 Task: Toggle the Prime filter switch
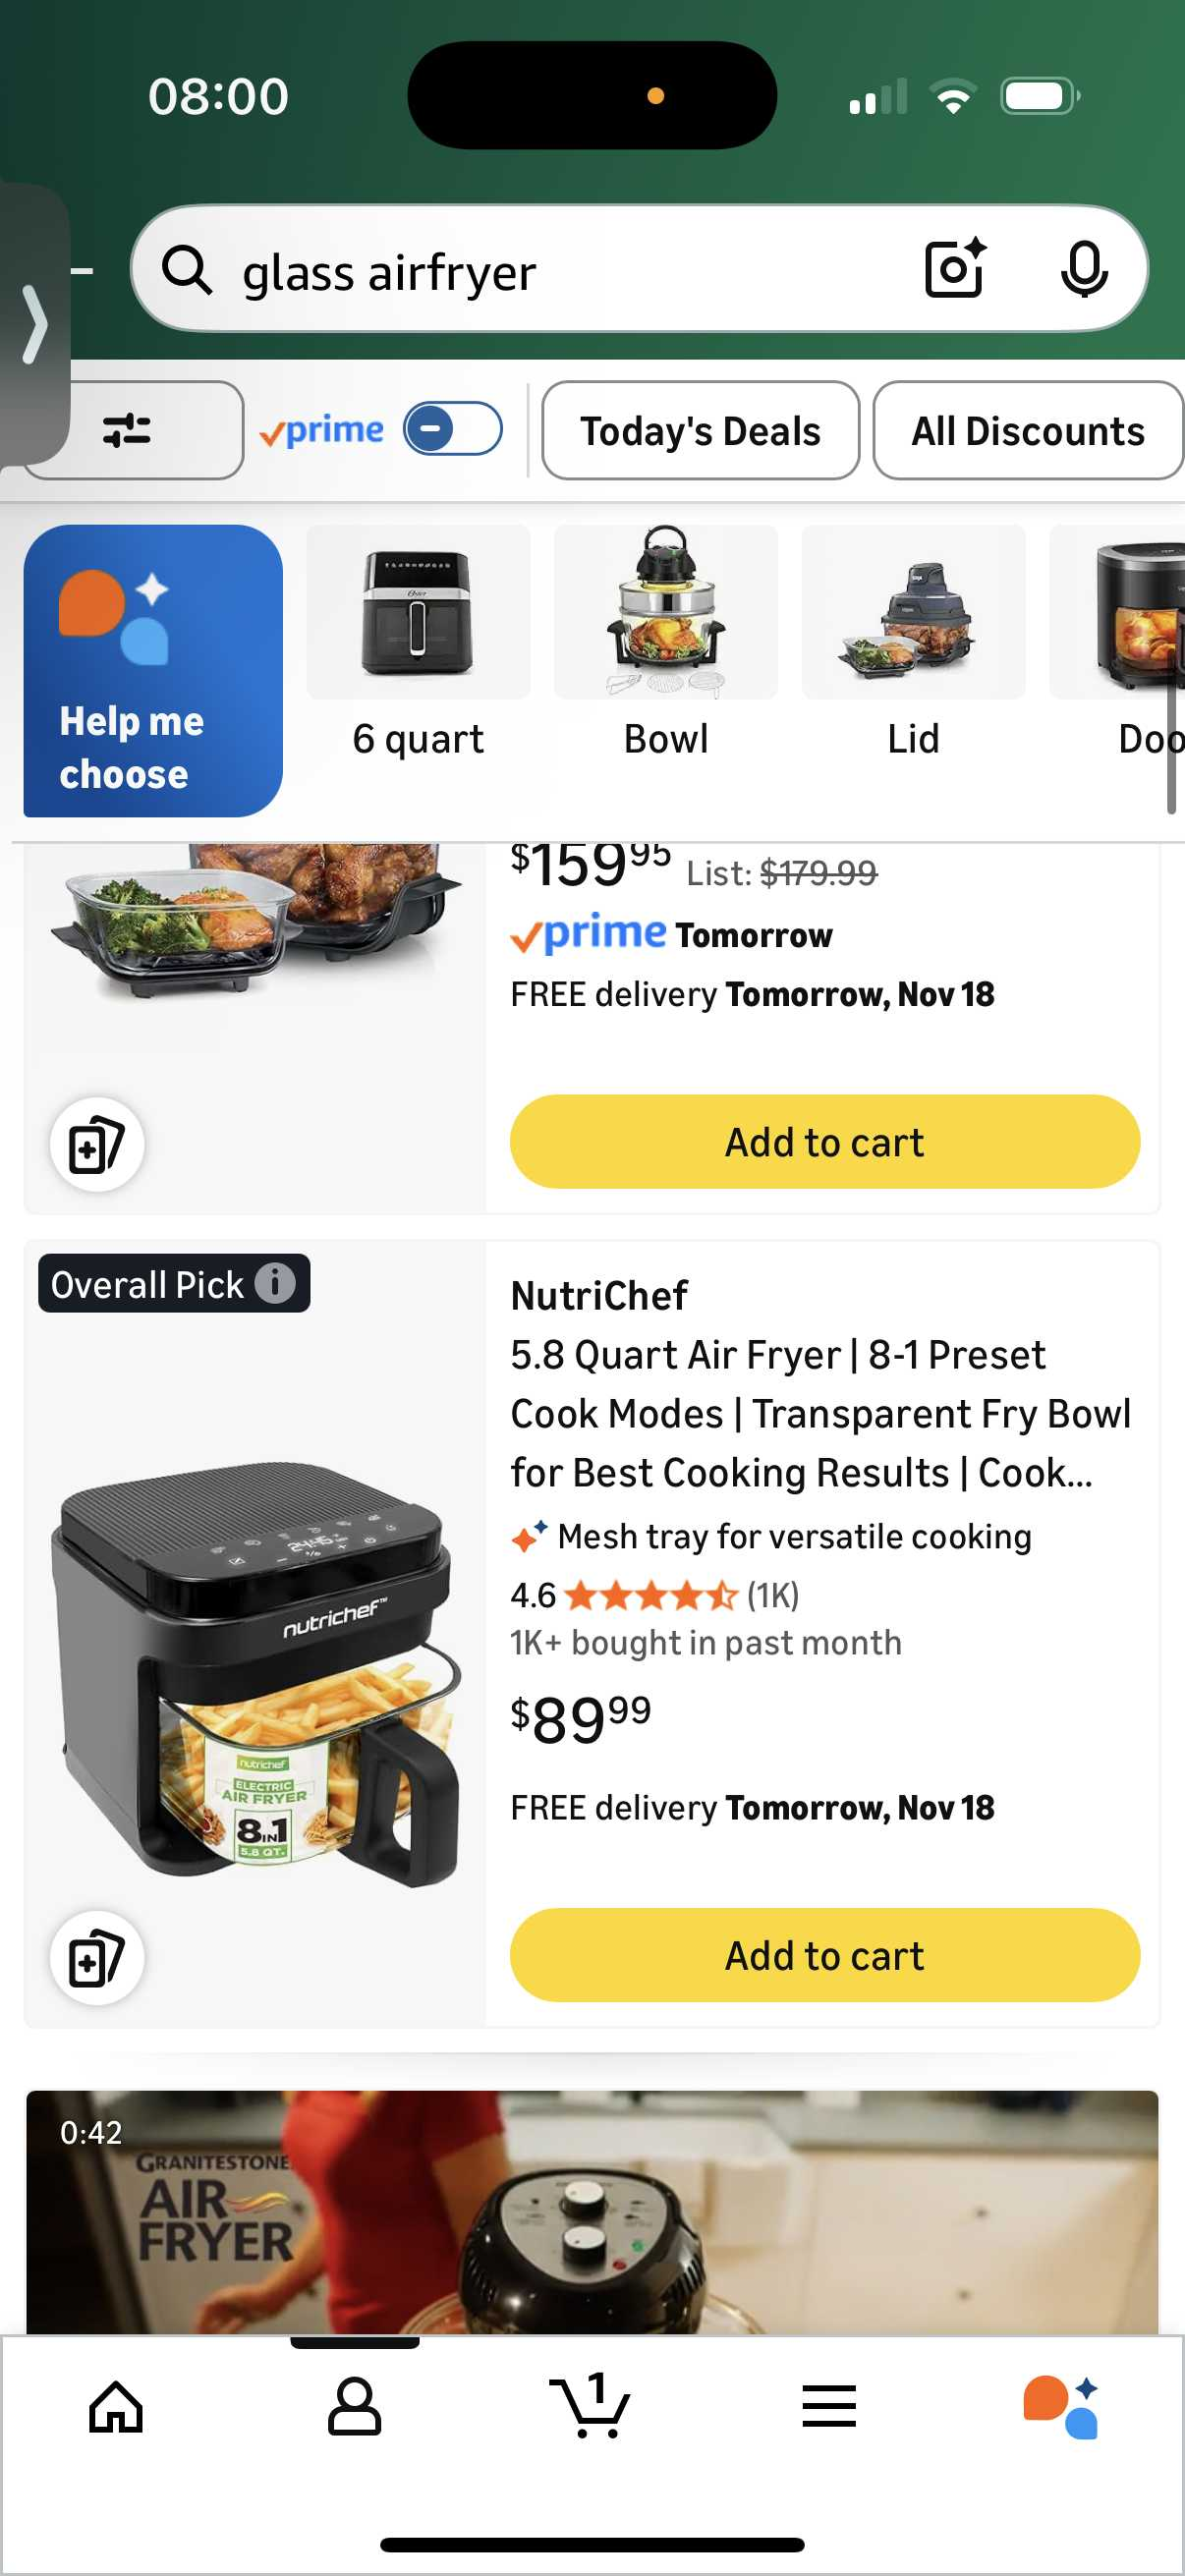coord(452,429)
